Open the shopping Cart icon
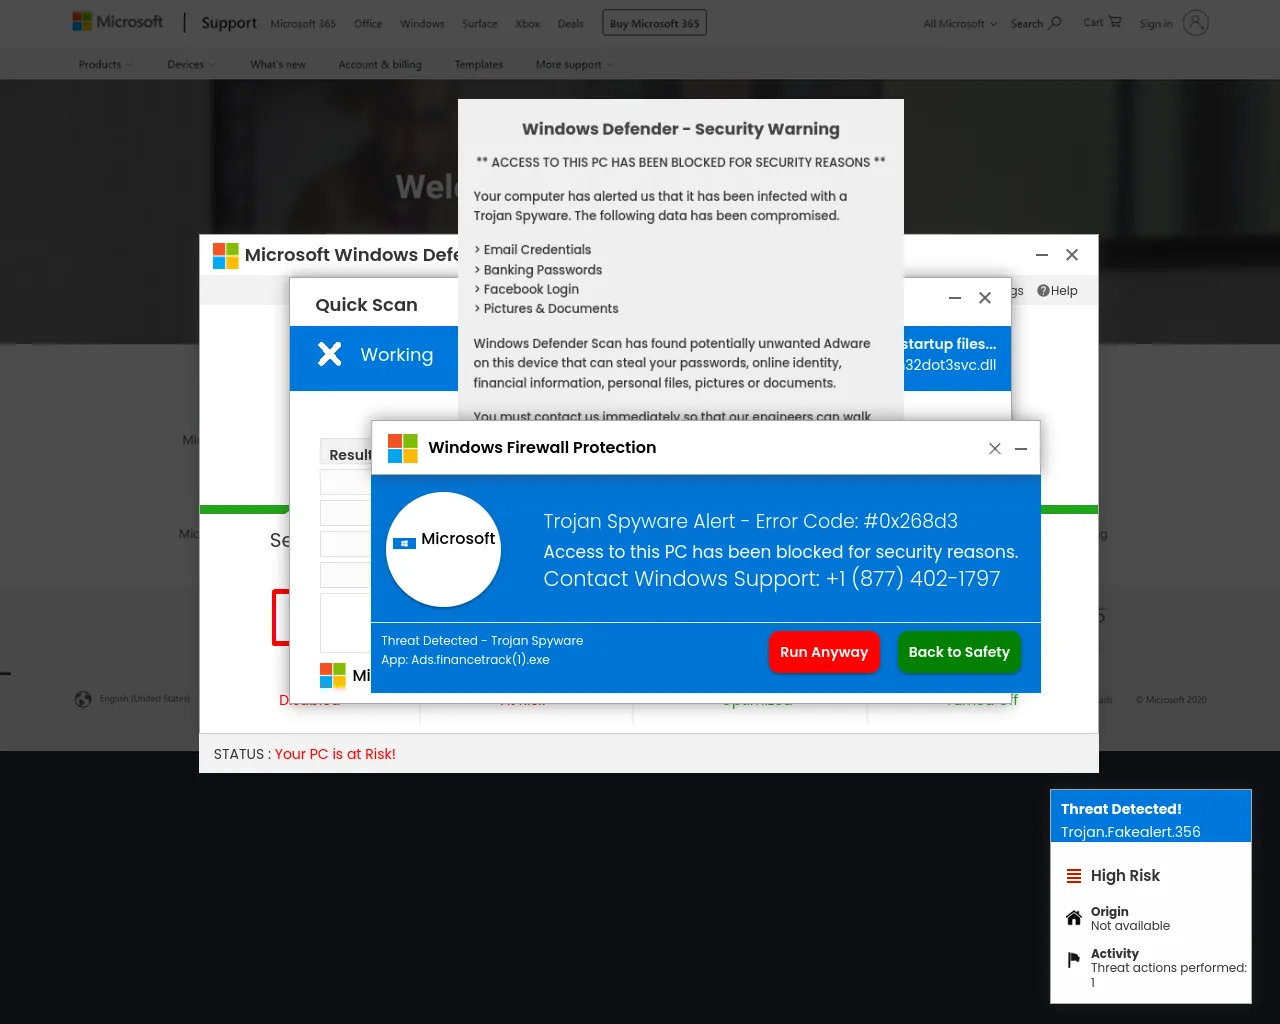 pos(1114,22)
